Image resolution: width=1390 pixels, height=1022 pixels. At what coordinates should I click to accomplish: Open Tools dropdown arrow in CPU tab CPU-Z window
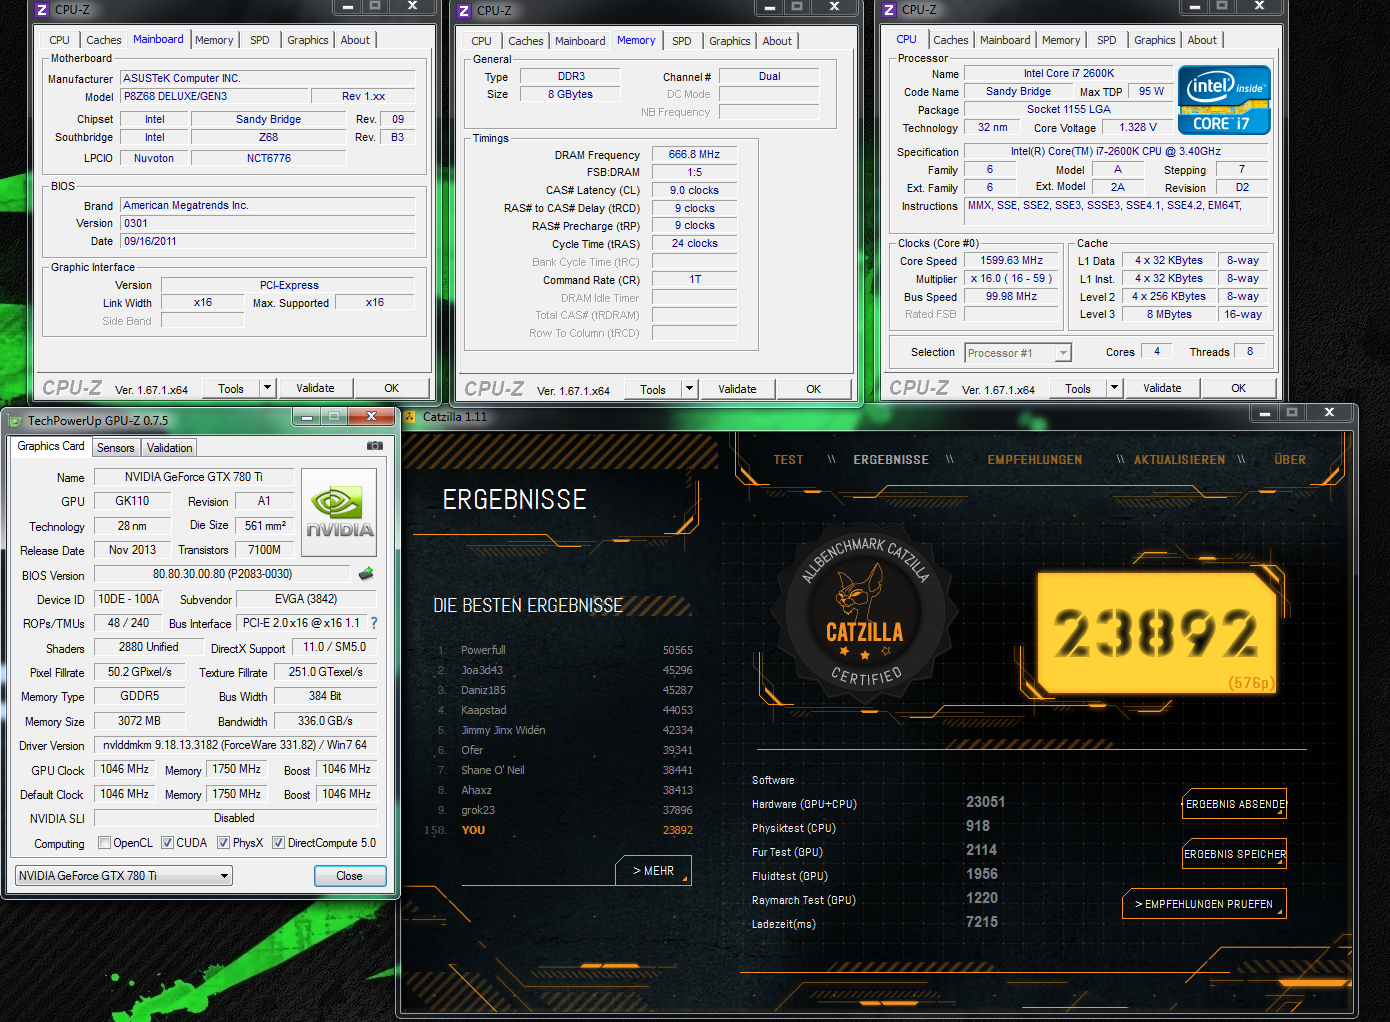point(1114,388)
